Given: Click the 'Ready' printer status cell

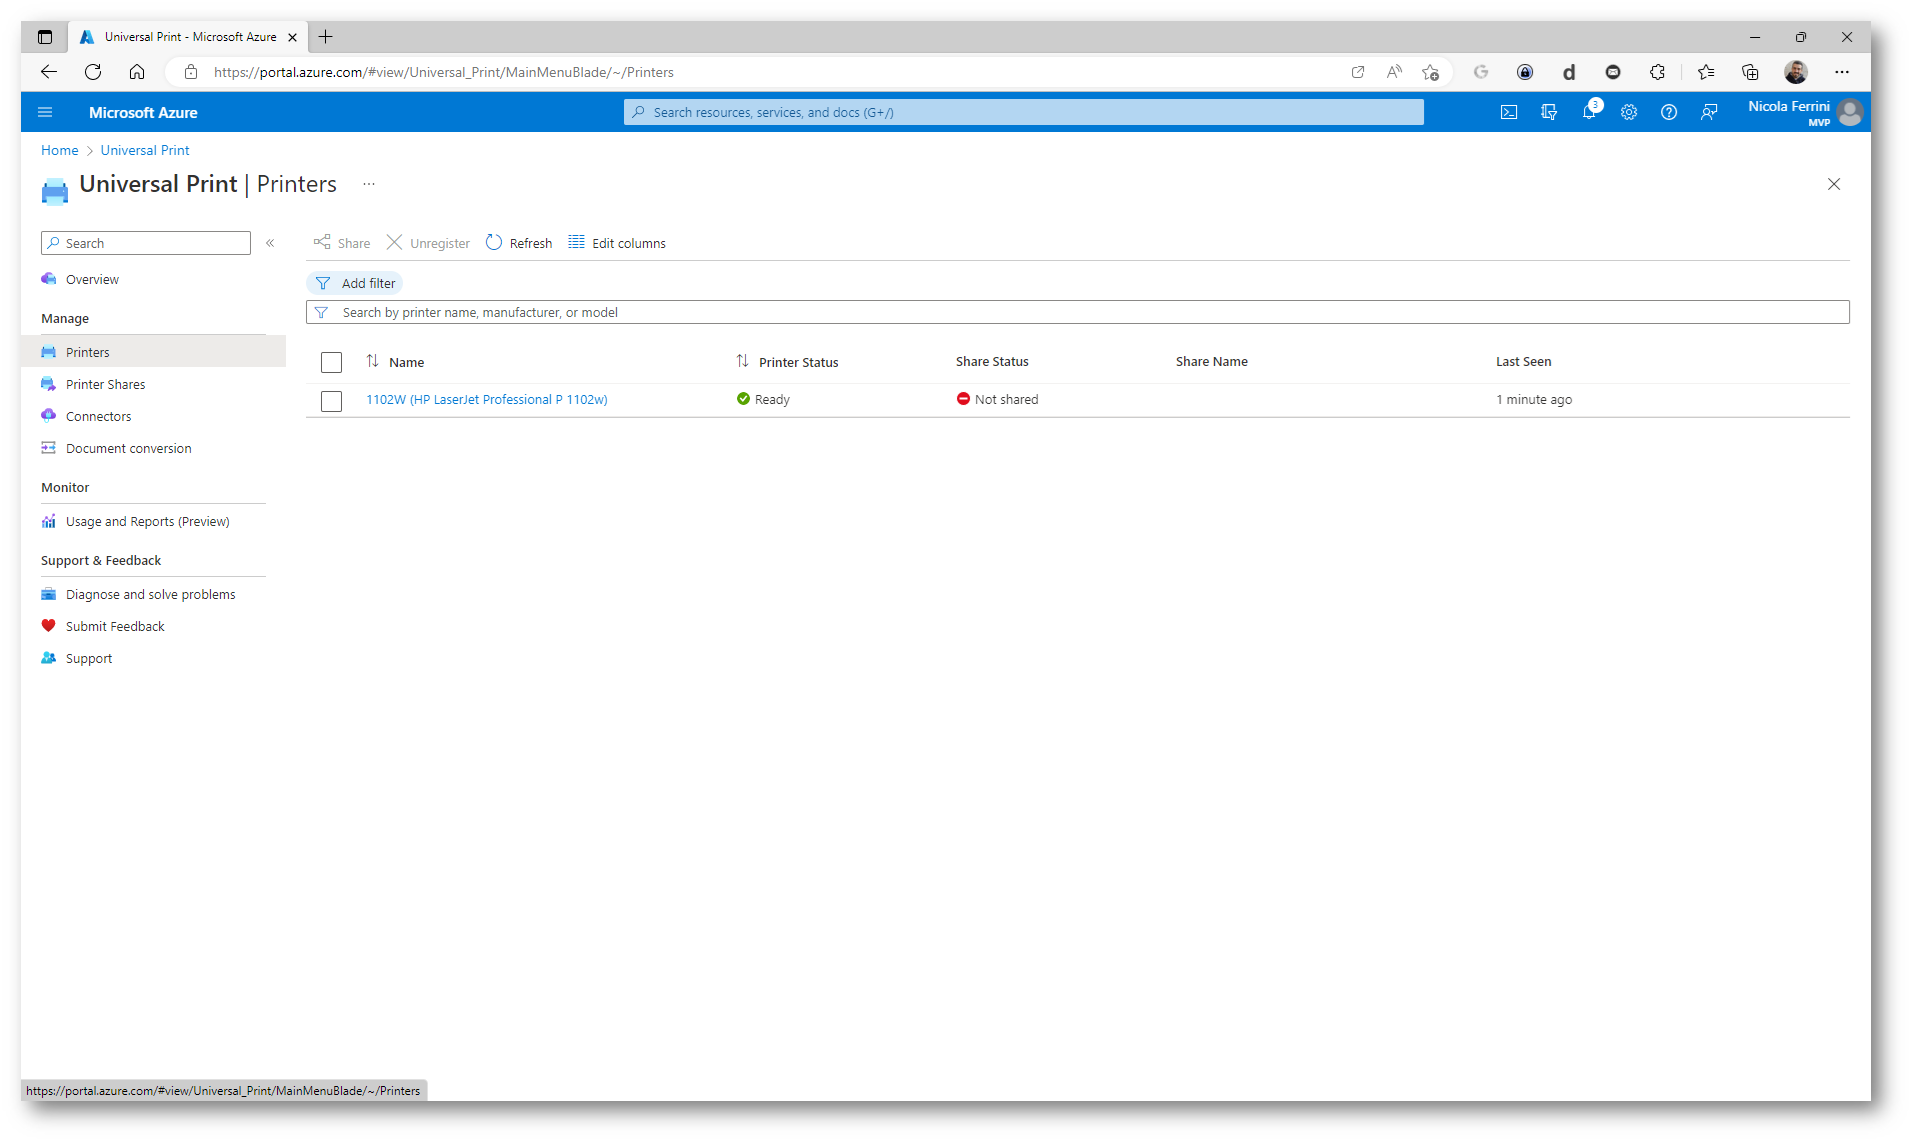Looking at the screenshot, I should click(x=763, y=399).
